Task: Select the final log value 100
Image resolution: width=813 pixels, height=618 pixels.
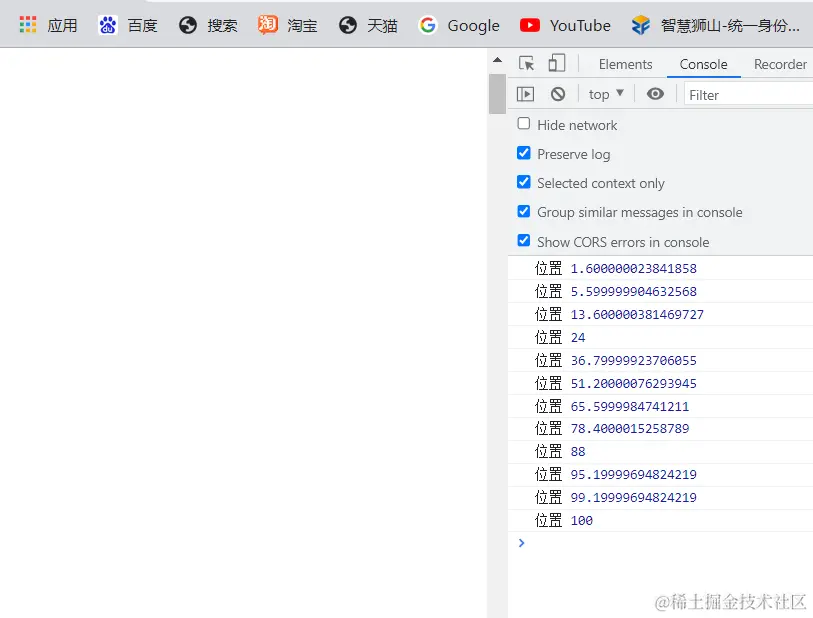Action: click(x=581, y=520)
